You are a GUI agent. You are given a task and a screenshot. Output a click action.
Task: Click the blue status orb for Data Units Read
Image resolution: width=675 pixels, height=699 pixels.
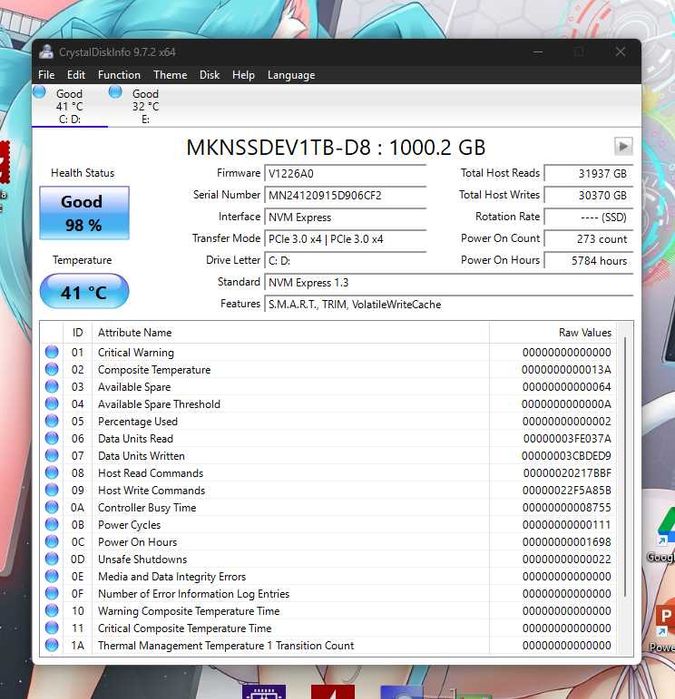point(52,438)
